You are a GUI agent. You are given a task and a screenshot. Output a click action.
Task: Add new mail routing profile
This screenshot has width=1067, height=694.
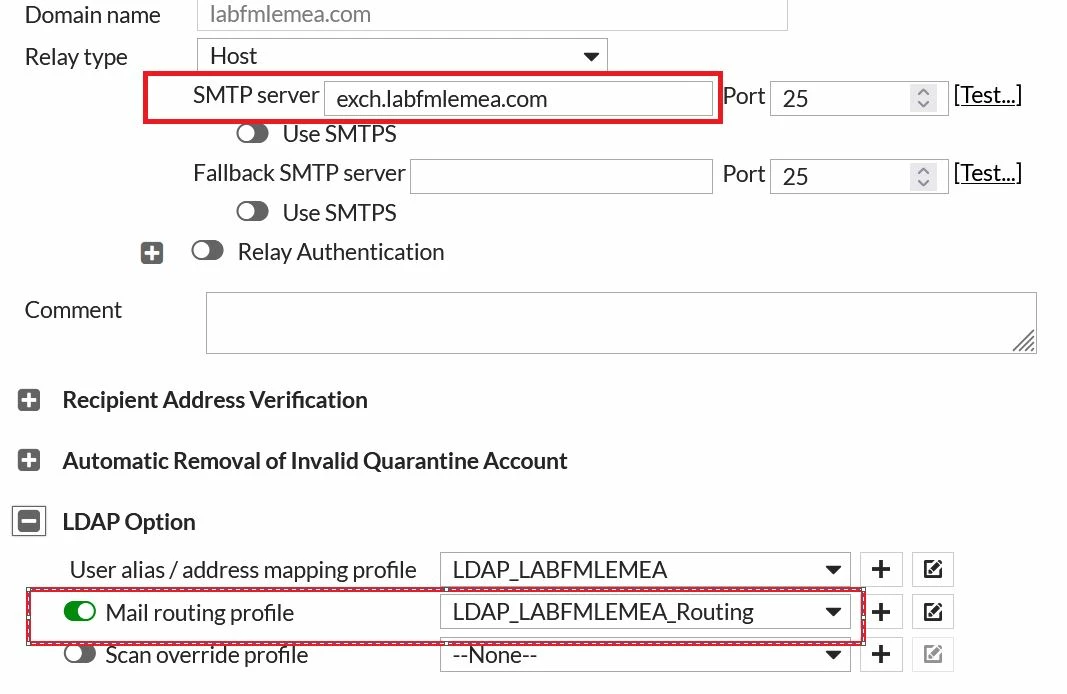[x=881, y=612]
